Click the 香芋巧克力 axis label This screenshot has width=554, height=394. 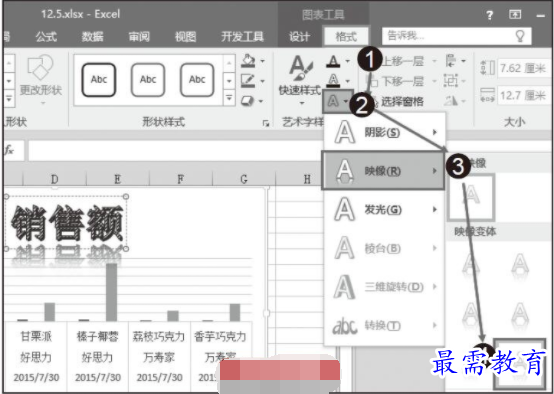point(220,336)
